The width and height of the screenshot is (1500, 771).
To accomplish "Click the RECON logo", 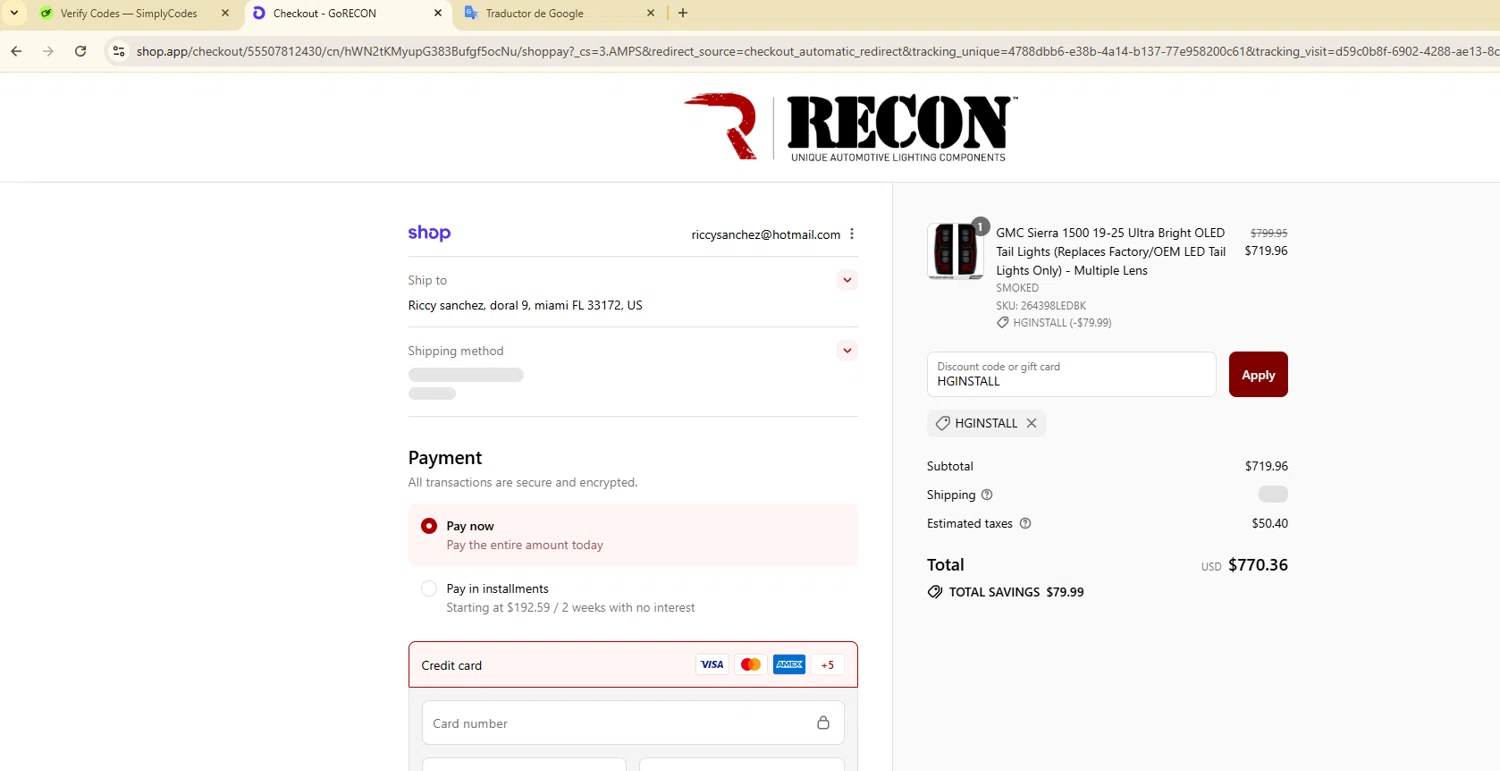I will (x=850, y=128).
